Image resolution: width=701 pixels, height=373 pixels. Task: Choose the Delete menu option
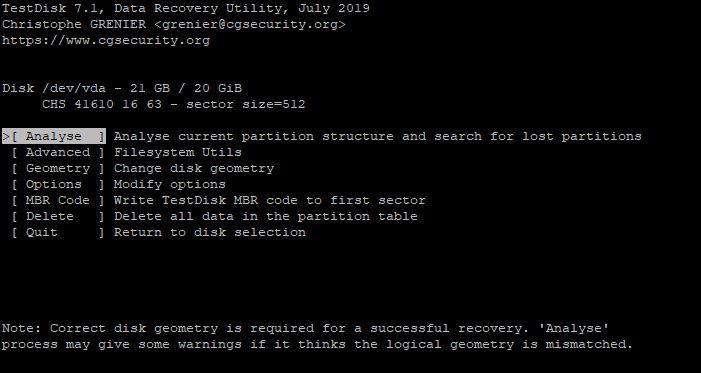click(x=58, y=216)
